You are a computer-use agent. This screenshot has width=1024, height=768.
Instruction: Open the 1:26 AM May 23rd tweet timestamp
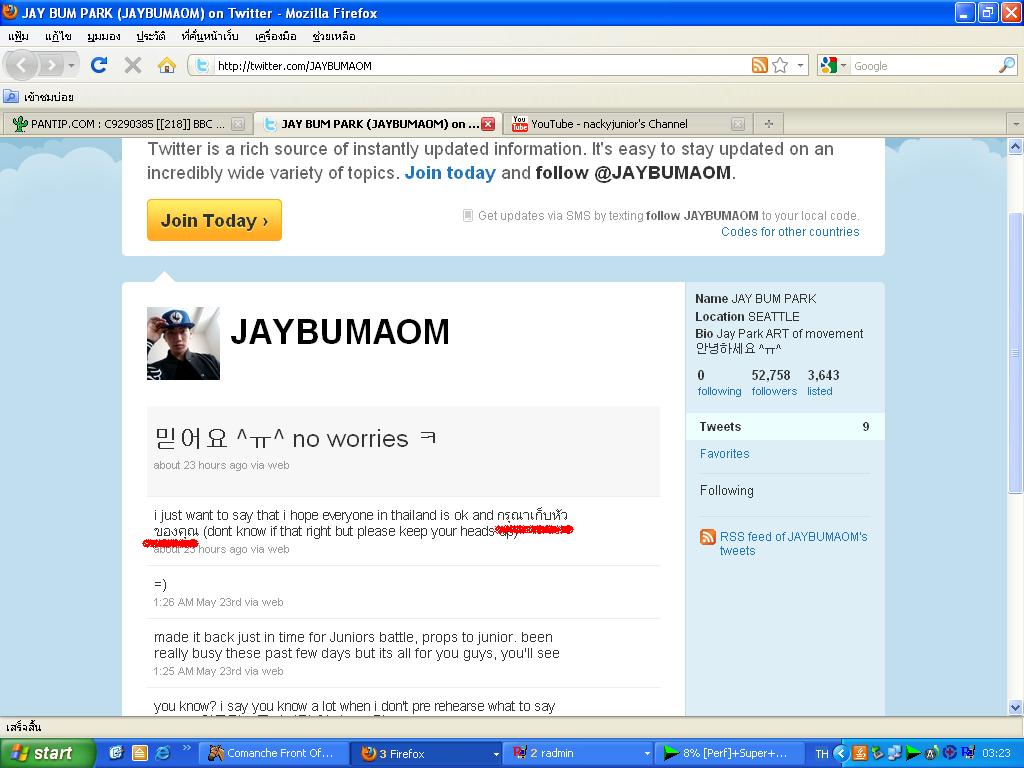coord(218,602)
